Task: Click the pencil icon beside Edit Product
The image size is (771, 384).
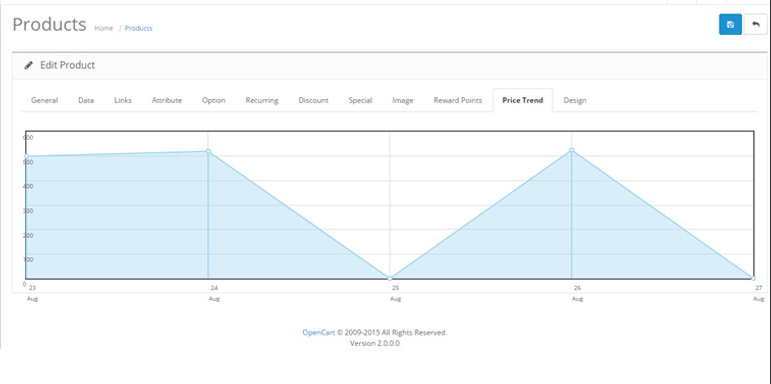Action: tap(29, 65)
